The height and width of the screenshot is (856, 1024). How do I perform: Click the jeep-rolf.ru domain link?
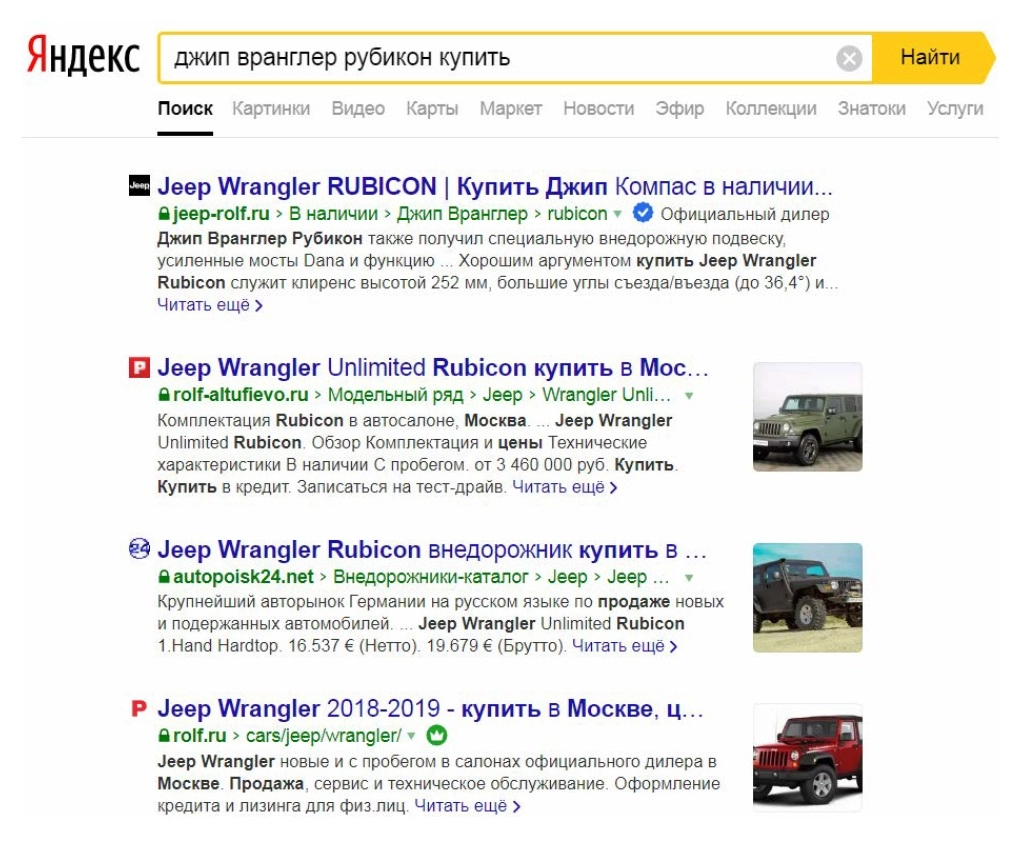click(x=221, y=214)
